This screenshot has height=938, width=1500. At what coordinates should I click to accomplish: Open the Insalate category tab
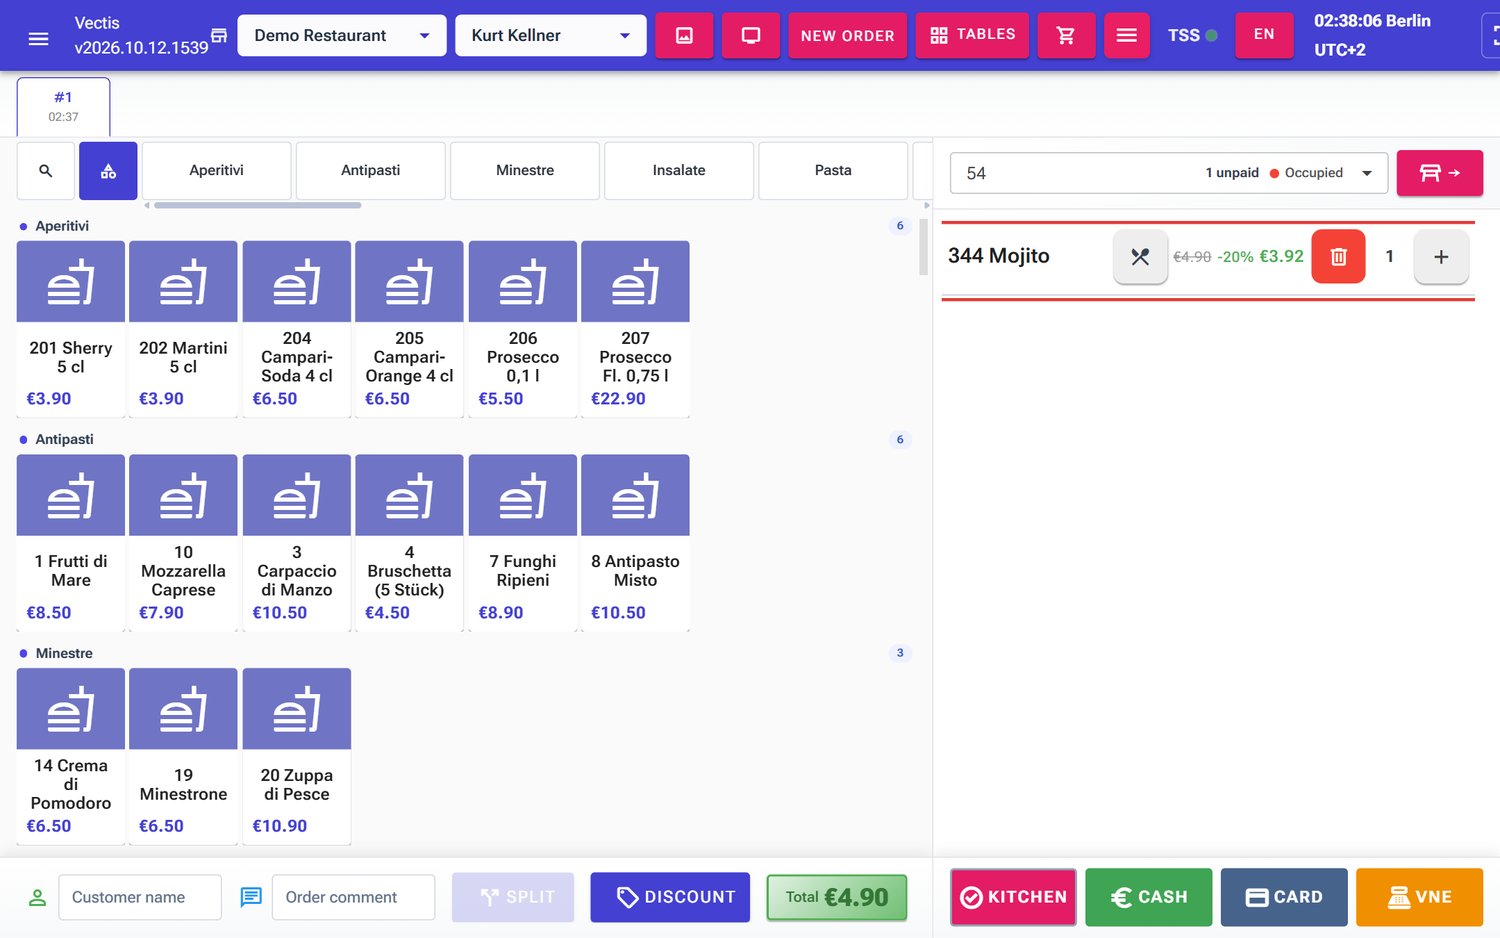[679, 171]
